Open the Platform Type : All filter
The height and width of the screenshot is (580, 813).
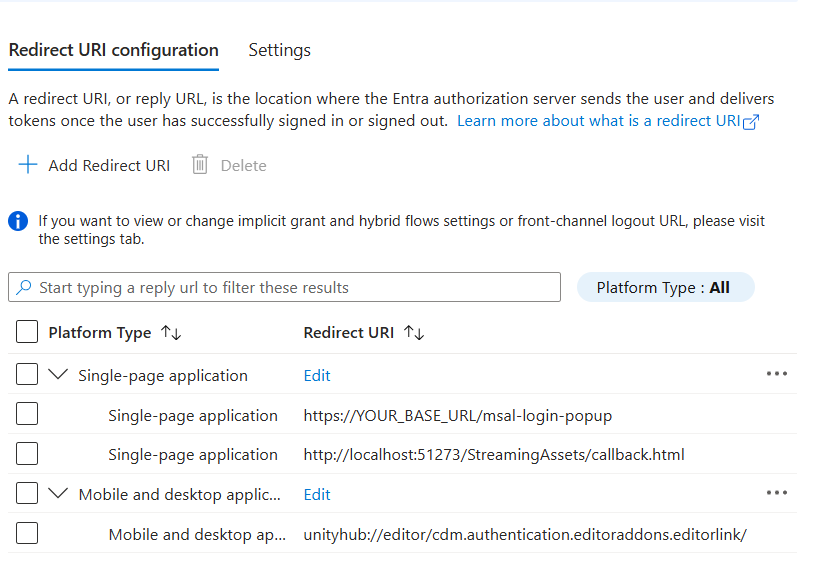tap(665, 288)
